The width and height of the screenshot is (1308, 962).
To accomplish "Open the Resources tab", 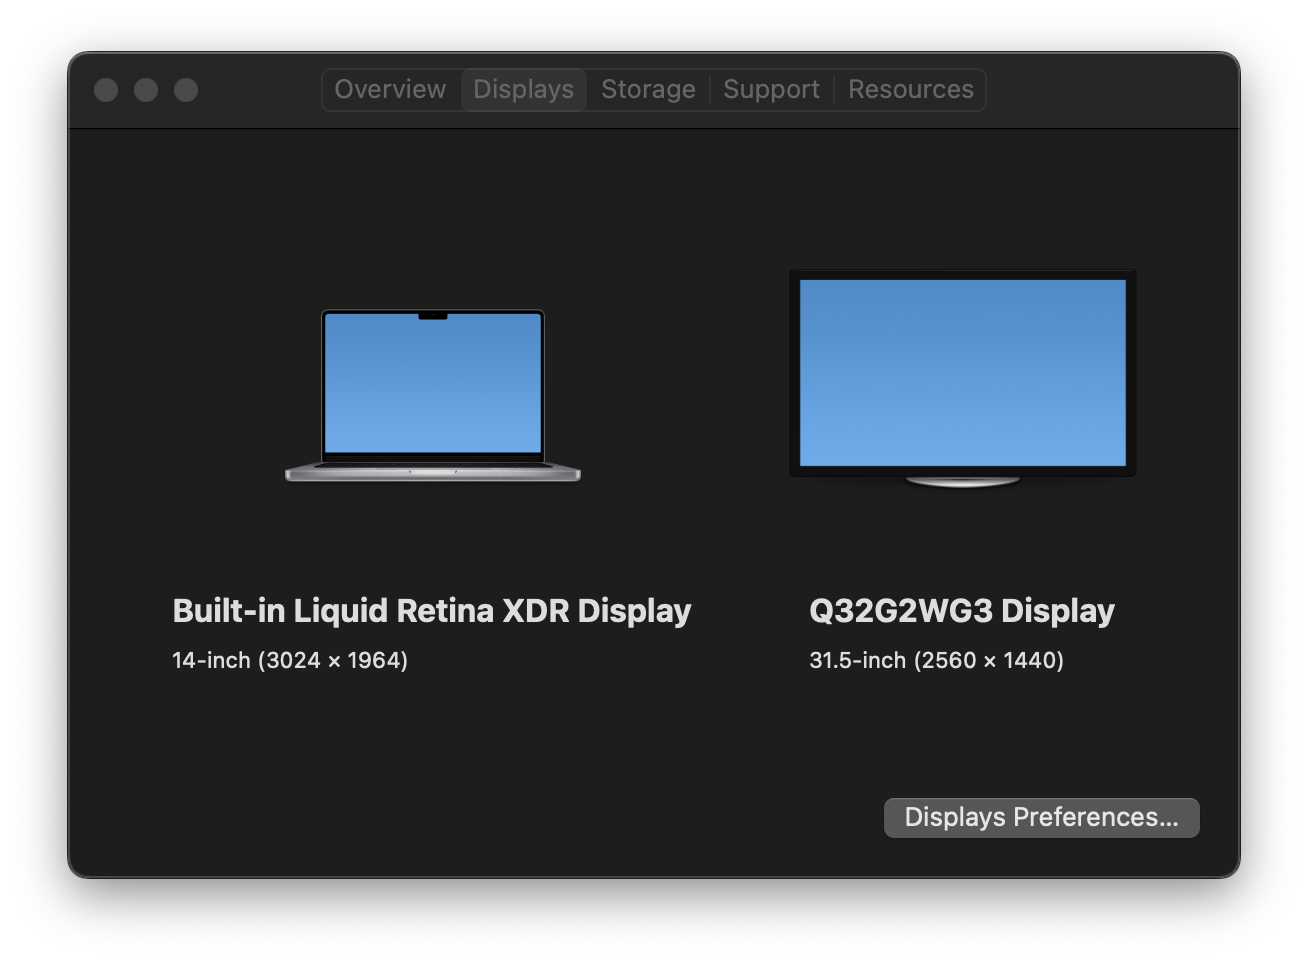I will click(x=910, y=90).
